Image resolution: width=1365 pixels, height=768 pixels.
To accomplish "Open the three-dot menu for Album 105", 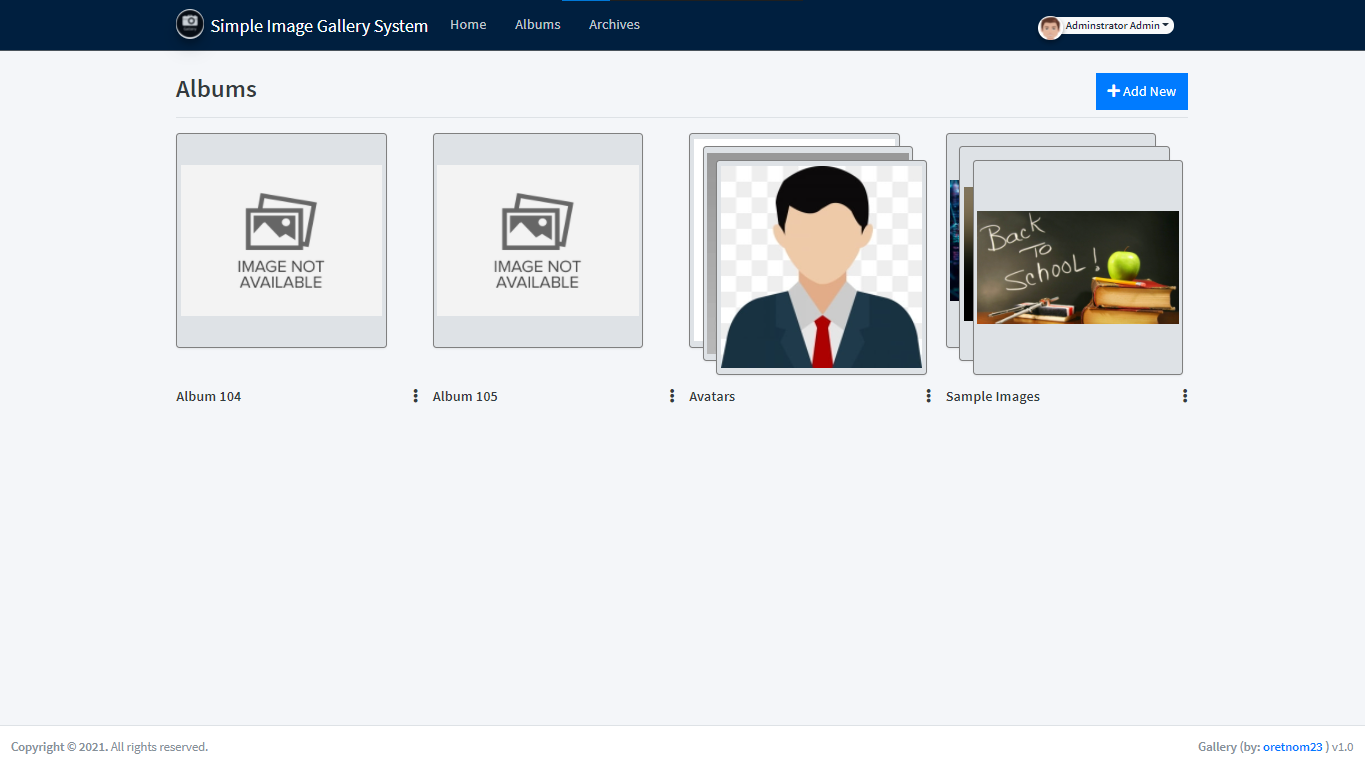I will [672, 396].
